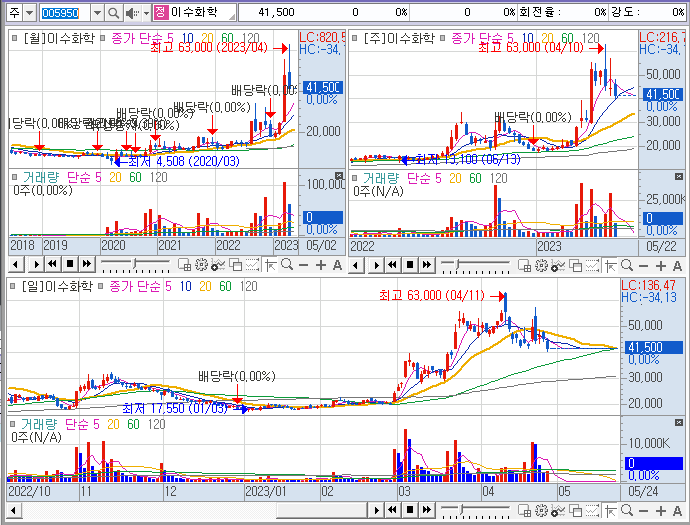
Task: Open monthly chart settings gear icon
Action: (x=202, y=264)
